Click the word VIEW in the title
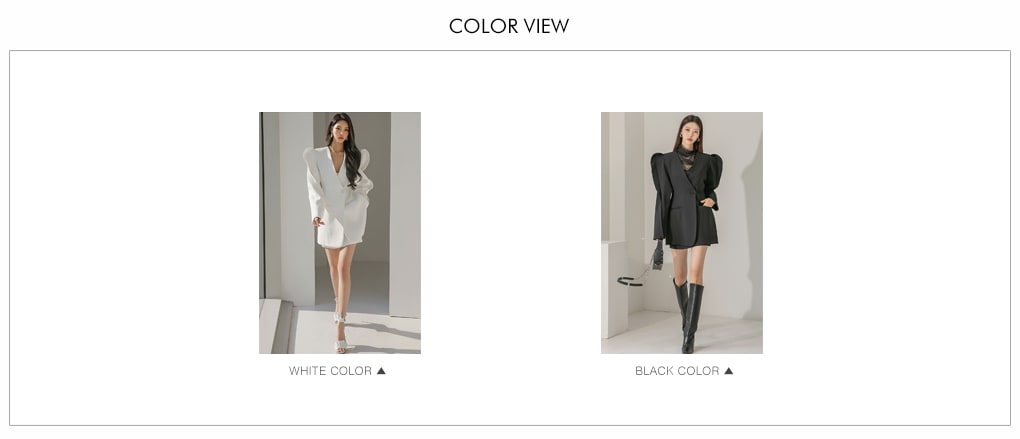This screenshot has height=439, width=1020. coord(546,26)
